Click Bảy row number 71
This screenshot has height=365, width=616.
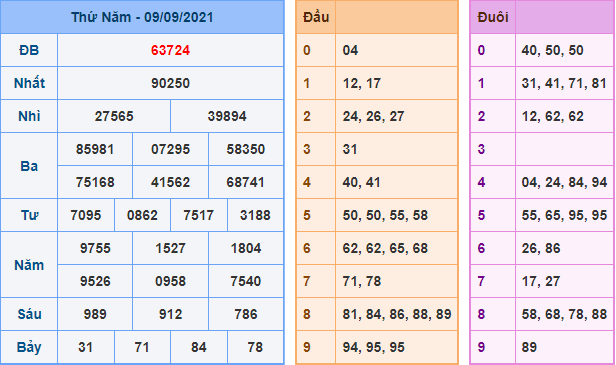click(142, 347)
